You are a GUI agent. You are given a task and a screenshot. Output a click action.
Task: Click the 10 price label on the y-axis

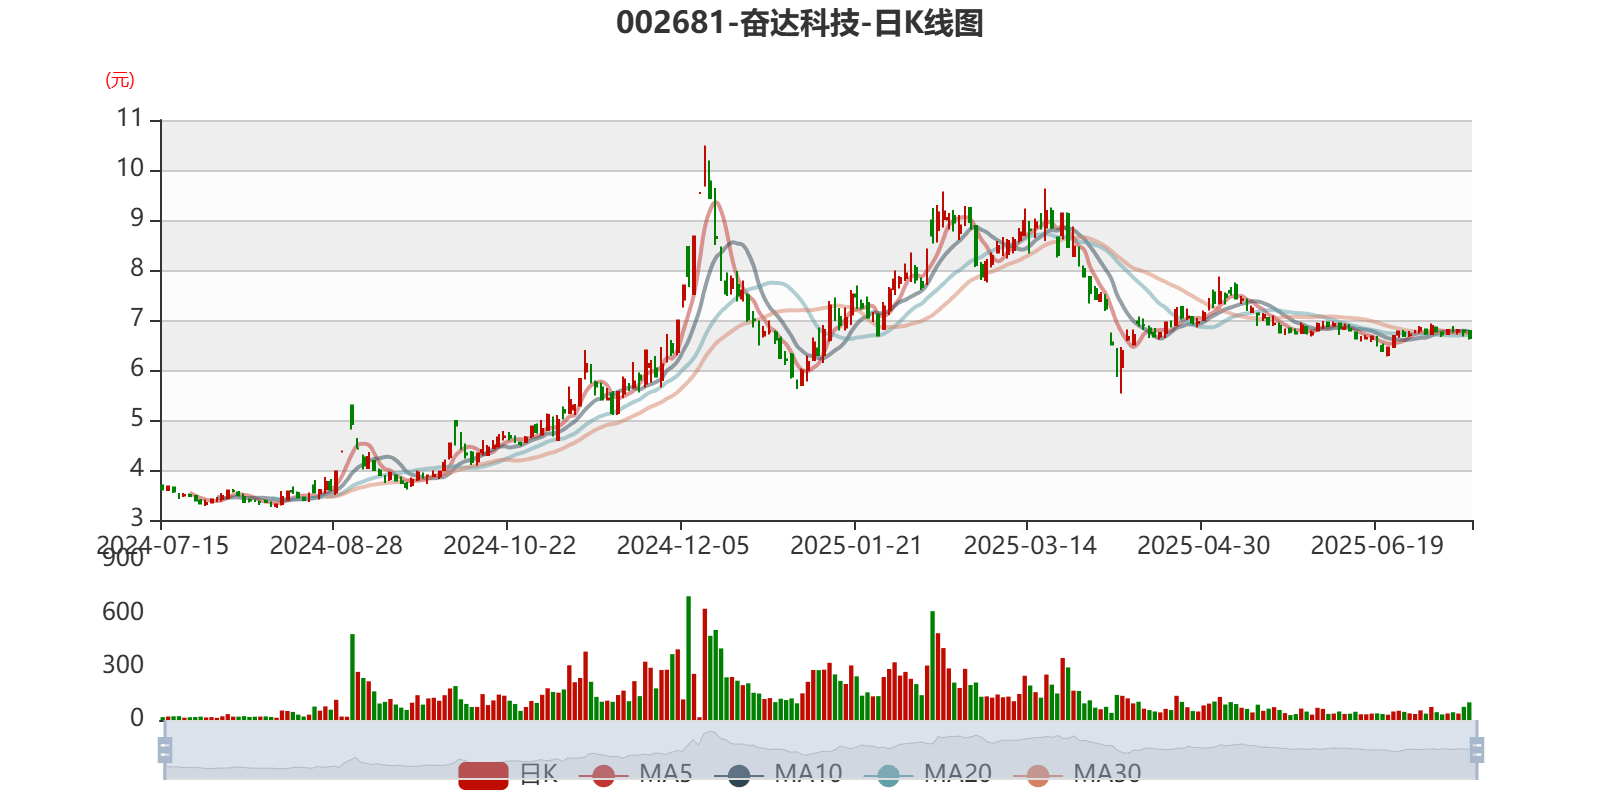[131, 168]
